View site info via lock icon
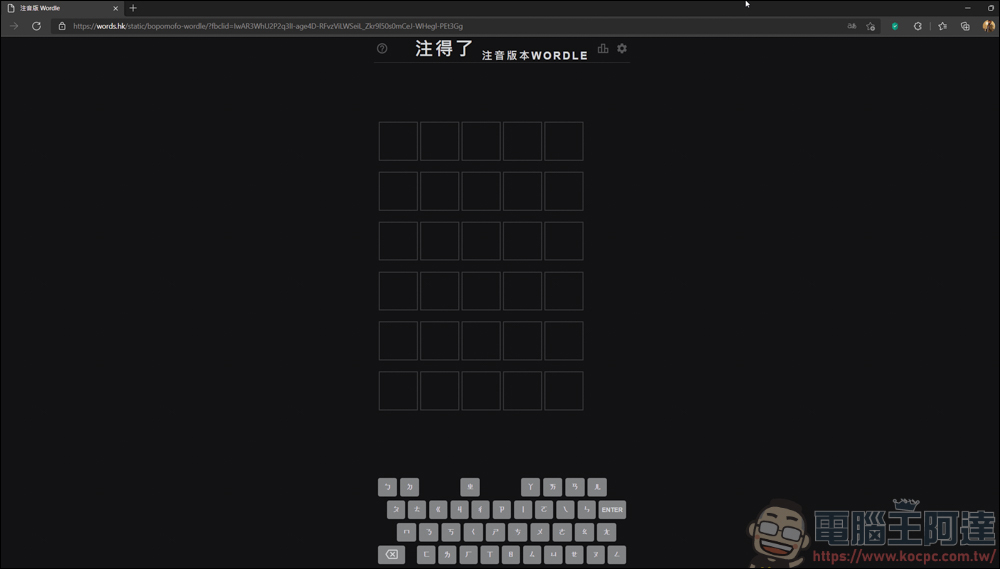 (x=62, y=26)
